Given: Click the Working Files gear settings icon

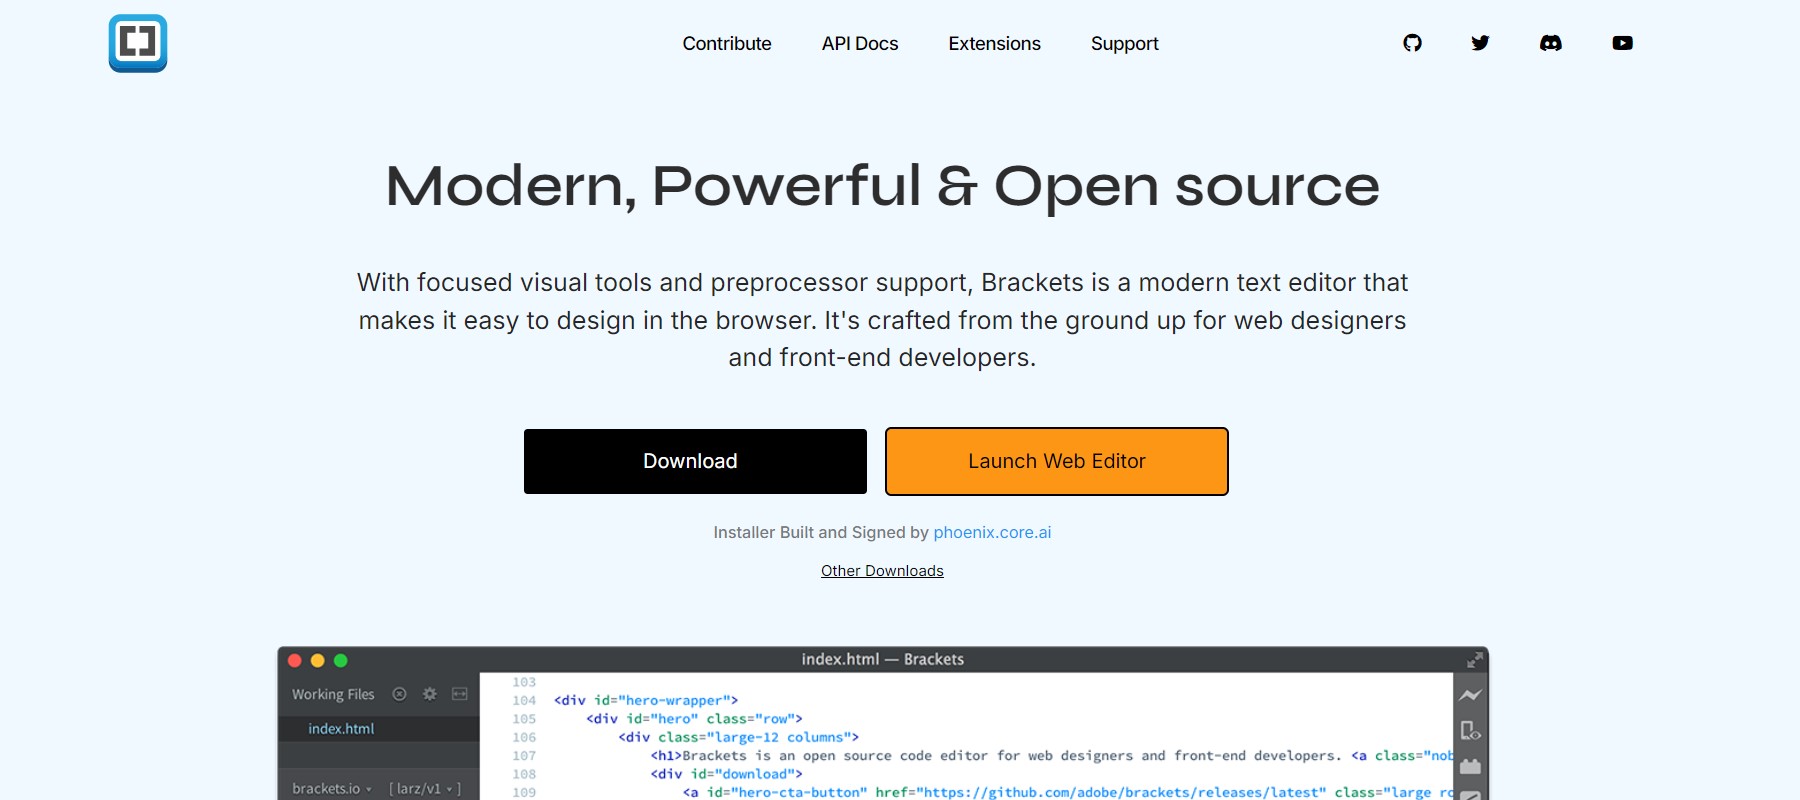Looking at the screenshot, I should [x=429, y=694].
